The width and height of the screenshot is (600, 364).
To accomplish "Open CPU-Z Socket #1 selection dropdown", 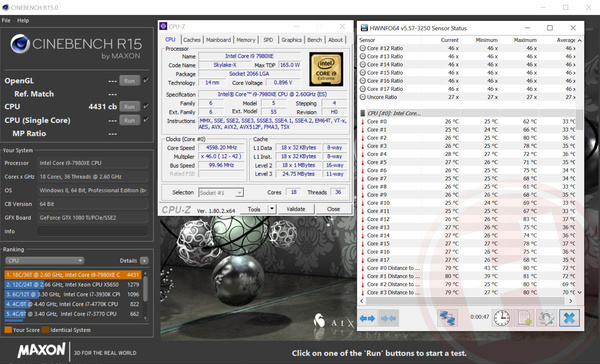I will tap(221, 193).
